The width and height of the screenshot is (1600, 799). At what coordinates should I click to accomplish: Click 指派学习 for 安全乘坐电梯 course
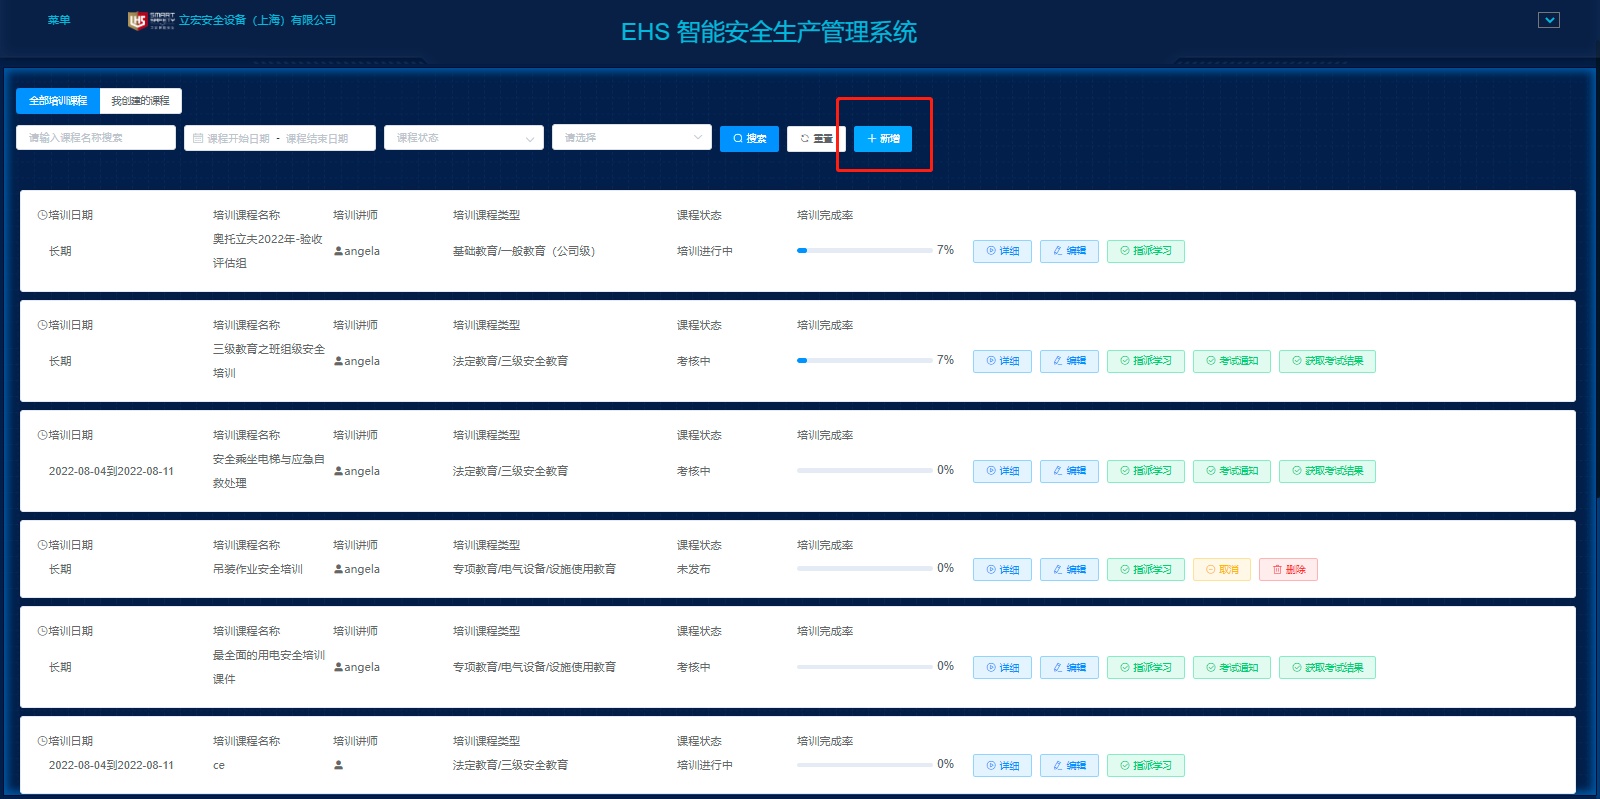pos(1146,471)
